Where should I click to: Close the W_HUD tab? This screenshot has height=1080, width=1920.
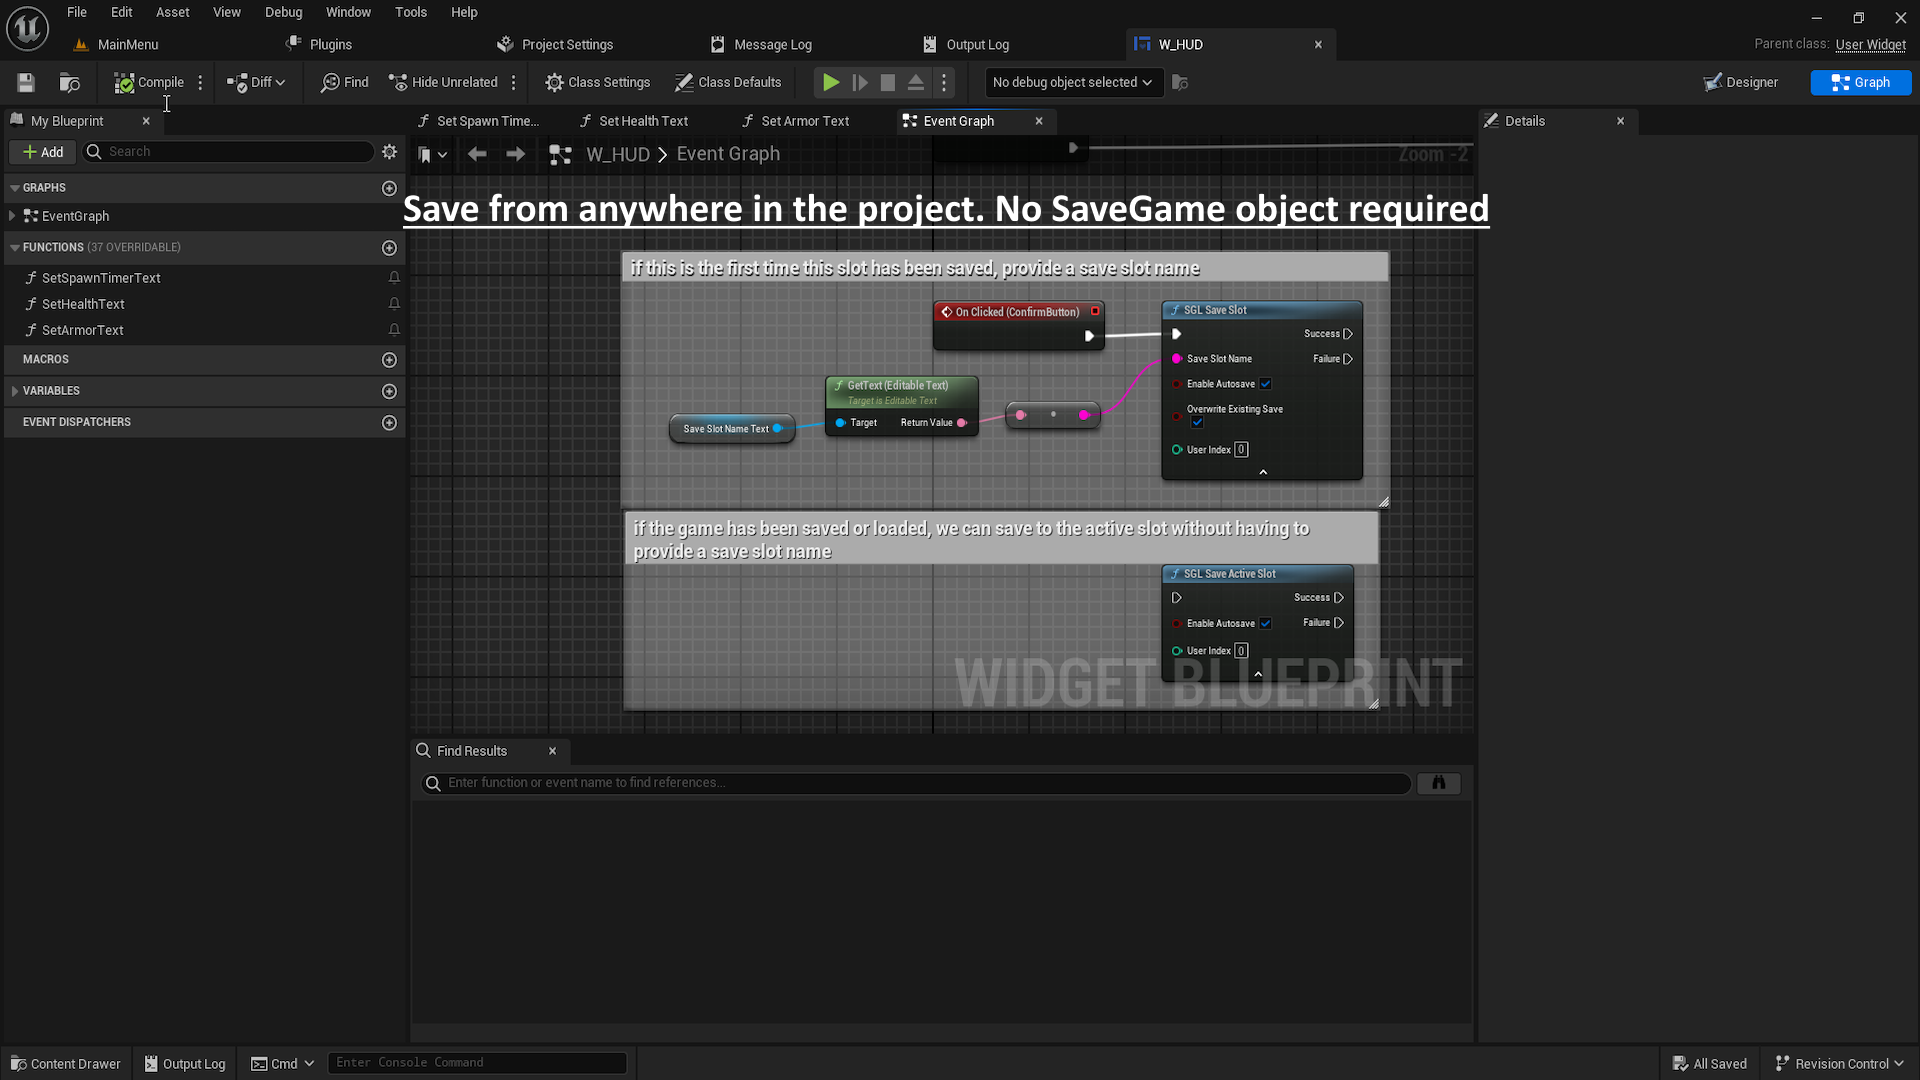tap(1318, 45)
